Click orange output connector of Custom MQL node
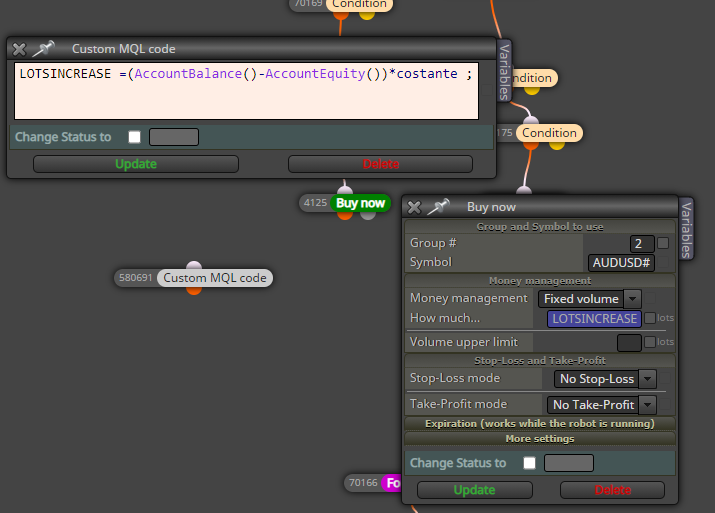Screen dimensions: 715x513 (x=194, y=290)
